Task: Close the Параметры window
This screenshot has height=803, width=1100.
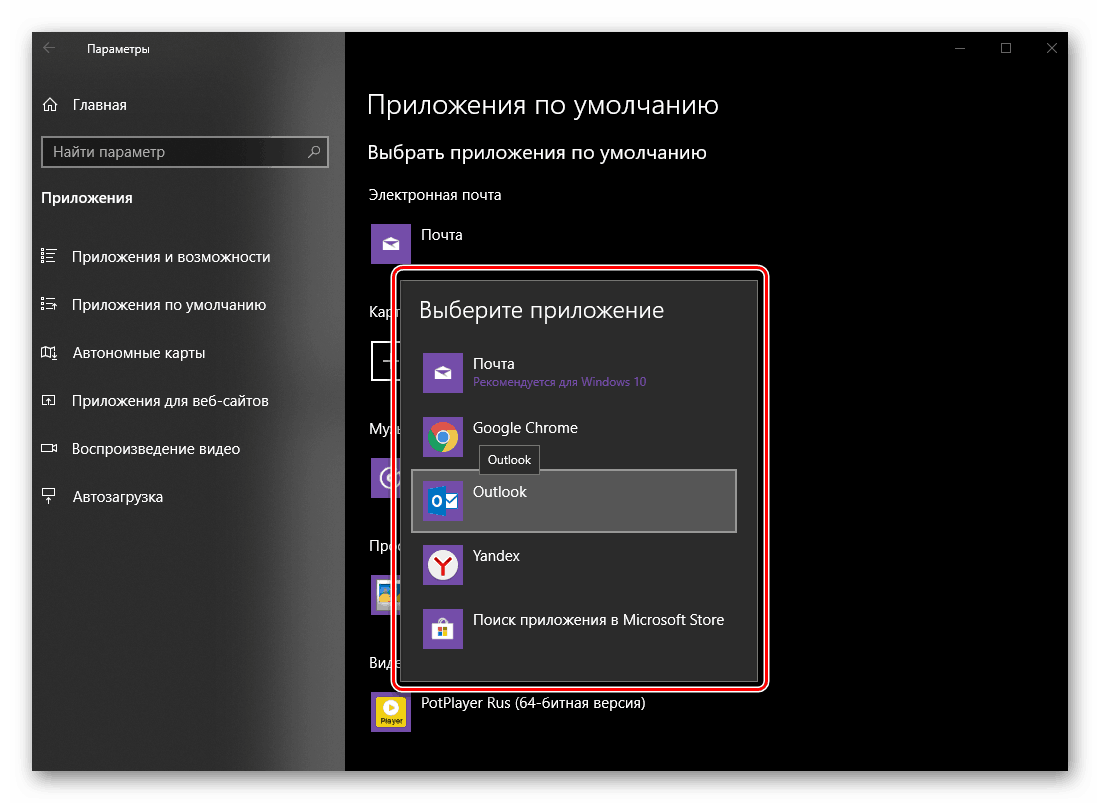Action: (x=1052, y=48)
